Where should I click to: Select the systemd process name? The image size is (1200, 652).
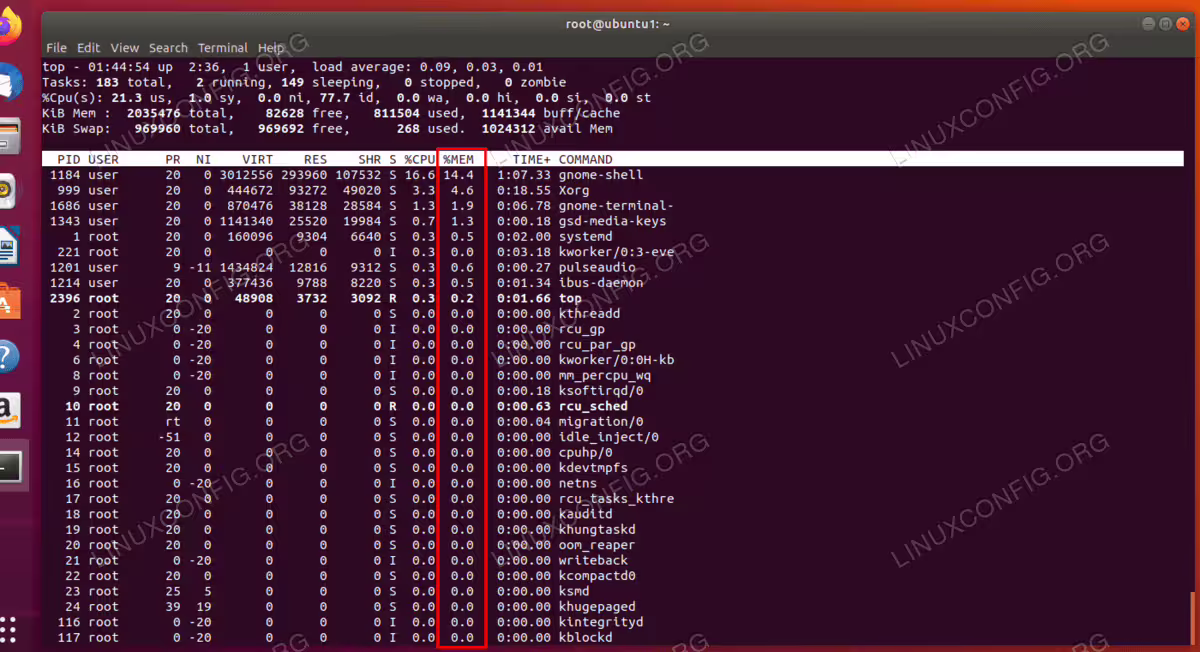tap(586, 236)
